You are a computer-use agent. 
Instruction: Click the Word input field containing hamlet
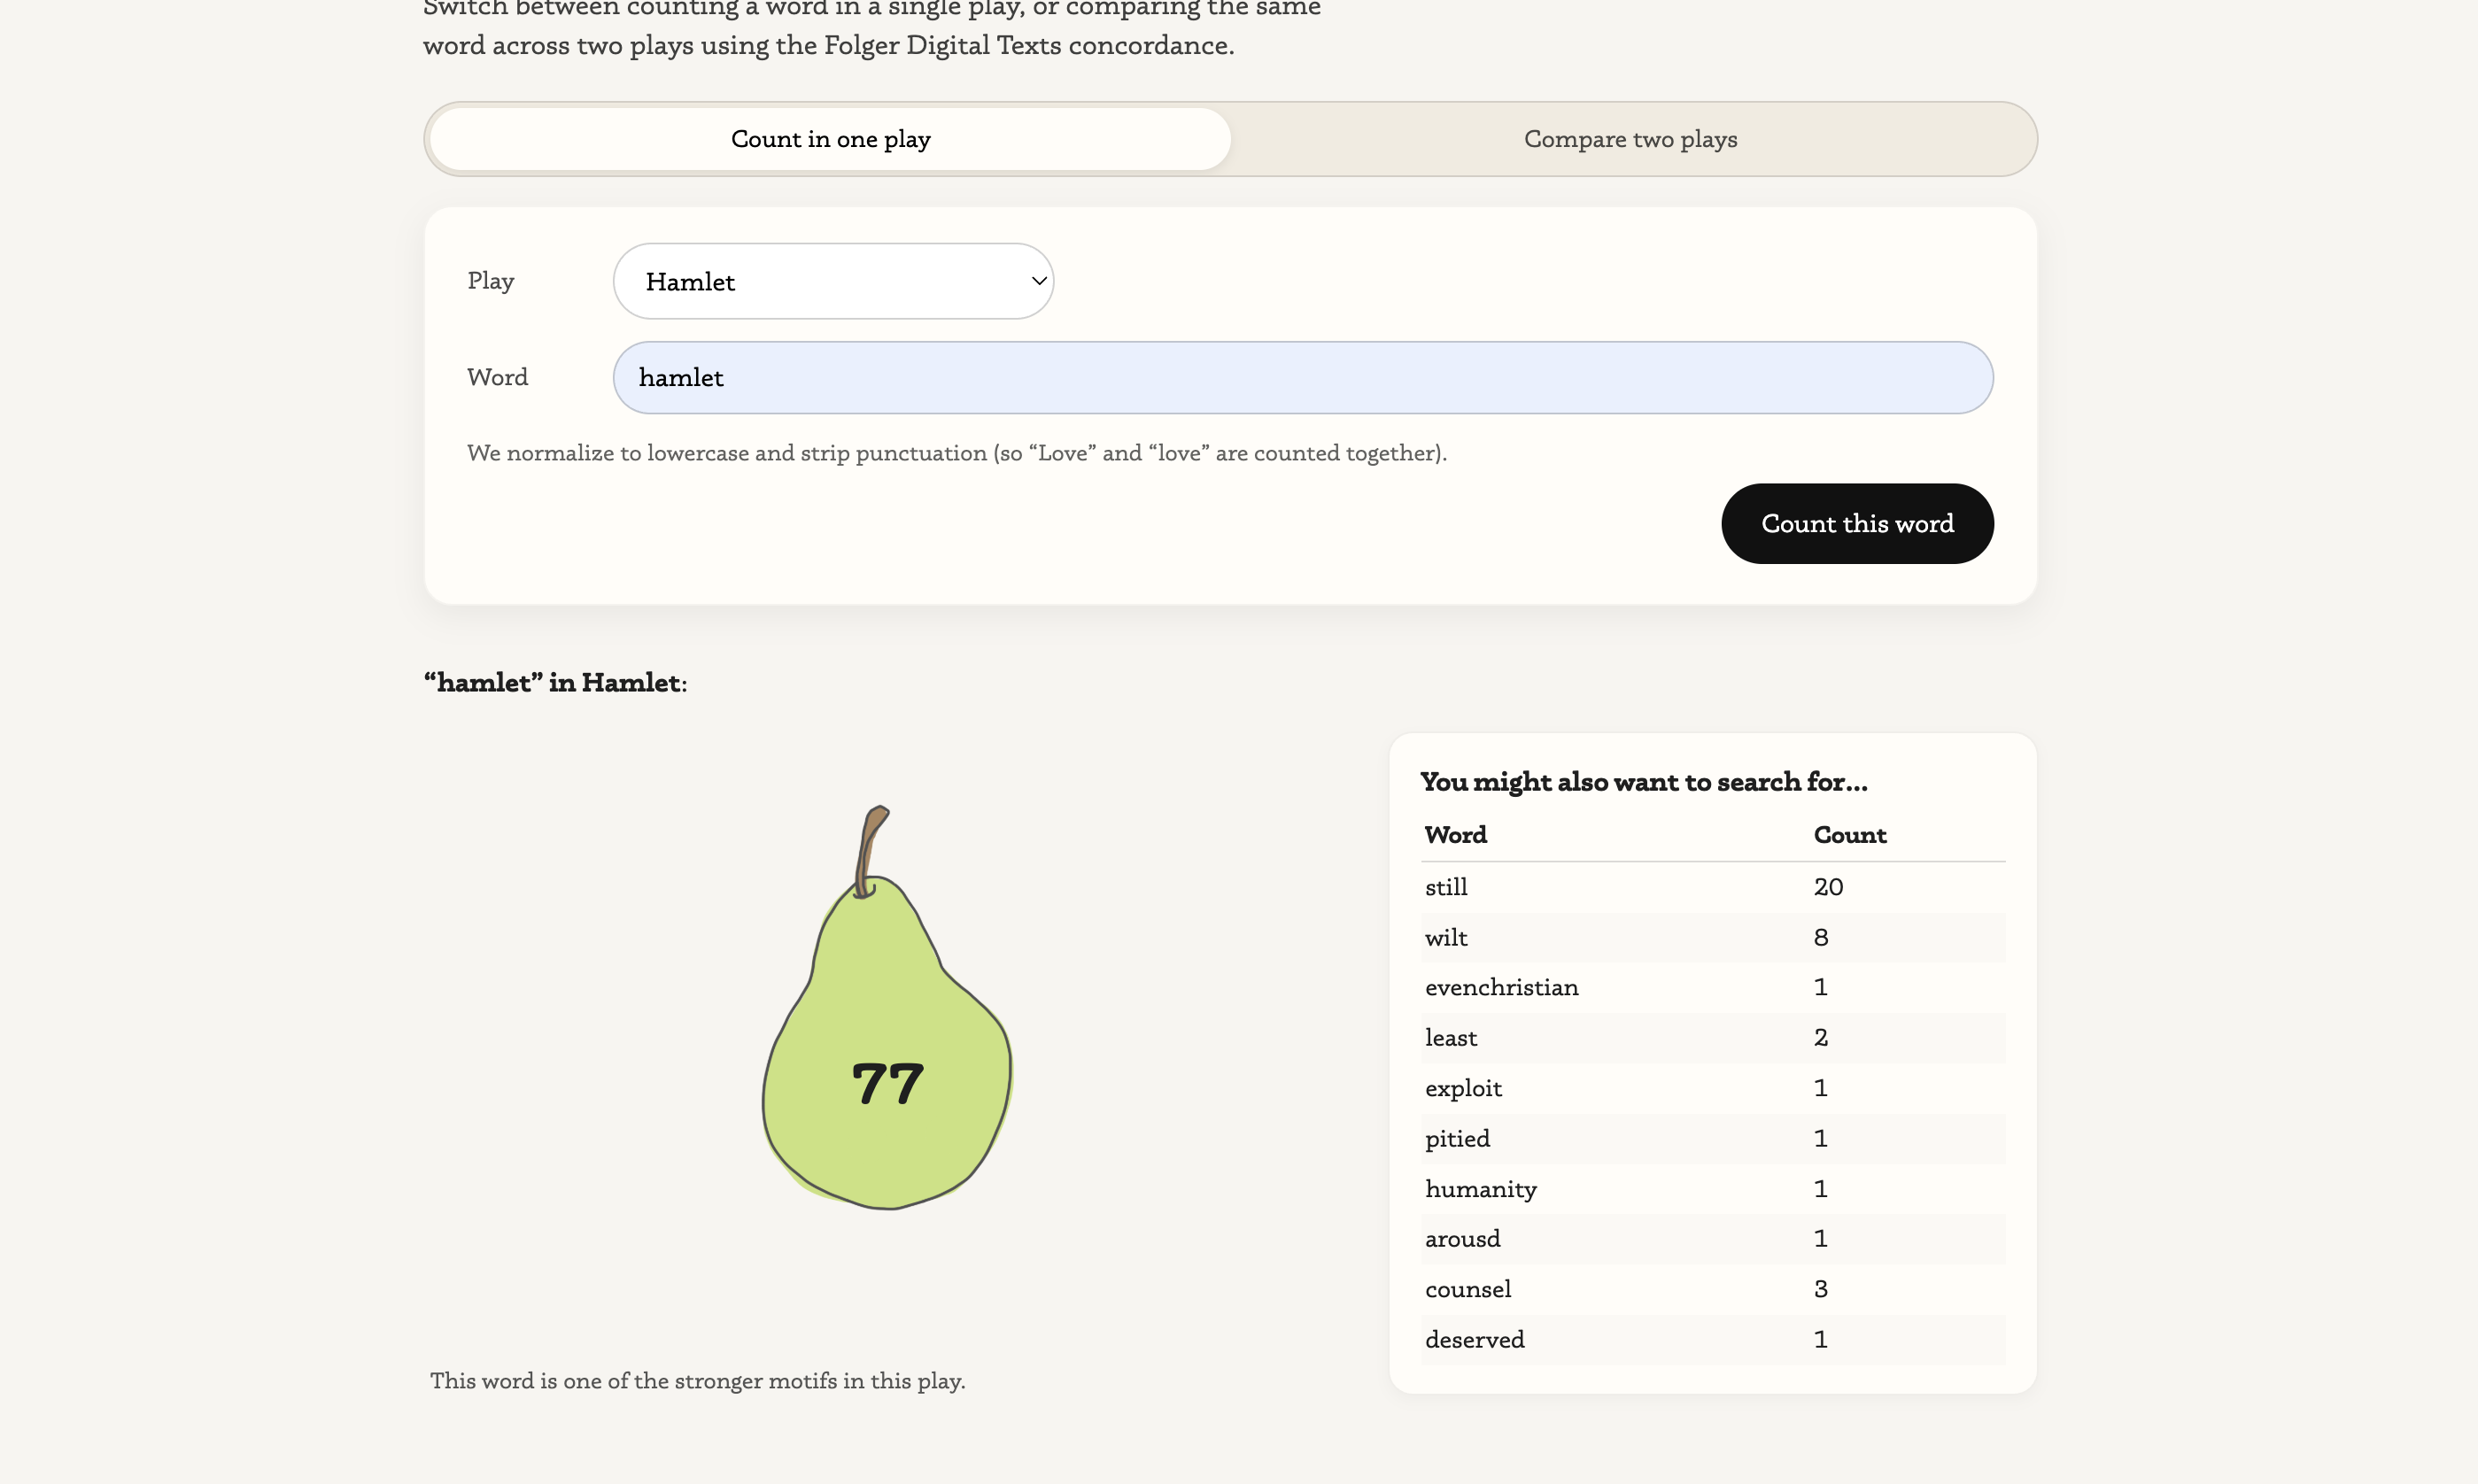(x=1302, y=377)
